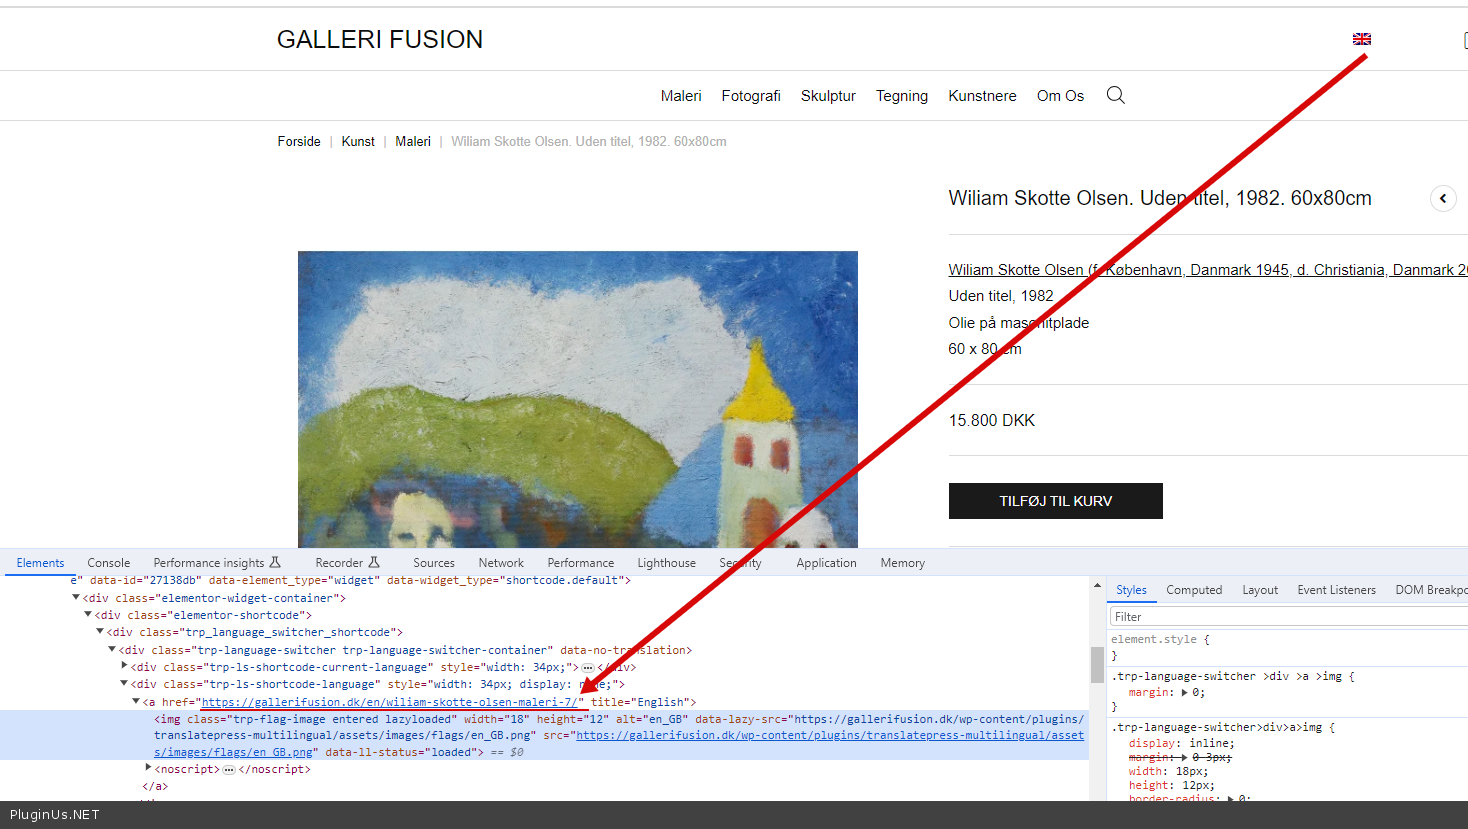Expand the trp-ls-shortcode-current-language div node
The image size is (1468, 829).
(x=124, y=666)
